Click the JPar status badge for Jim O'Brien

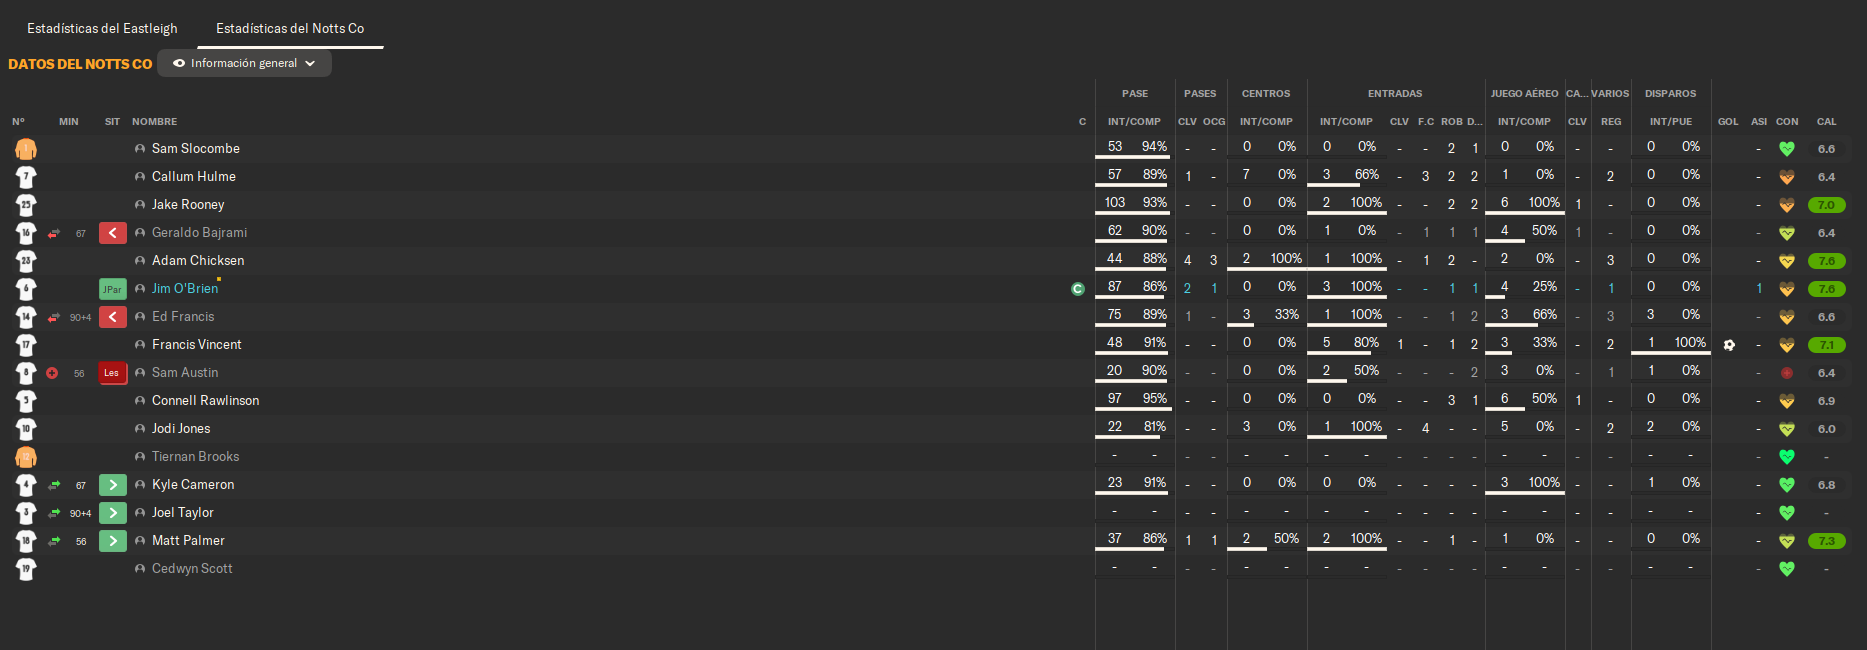113,289
